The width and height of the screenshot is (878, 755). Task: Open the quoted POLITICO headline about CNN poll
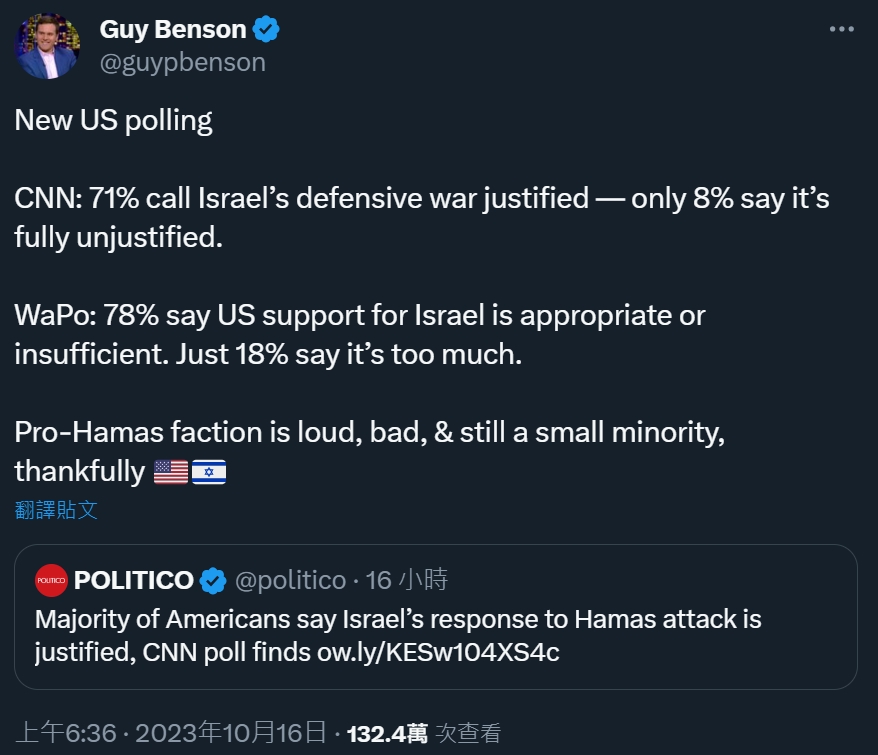click(398, 620)
